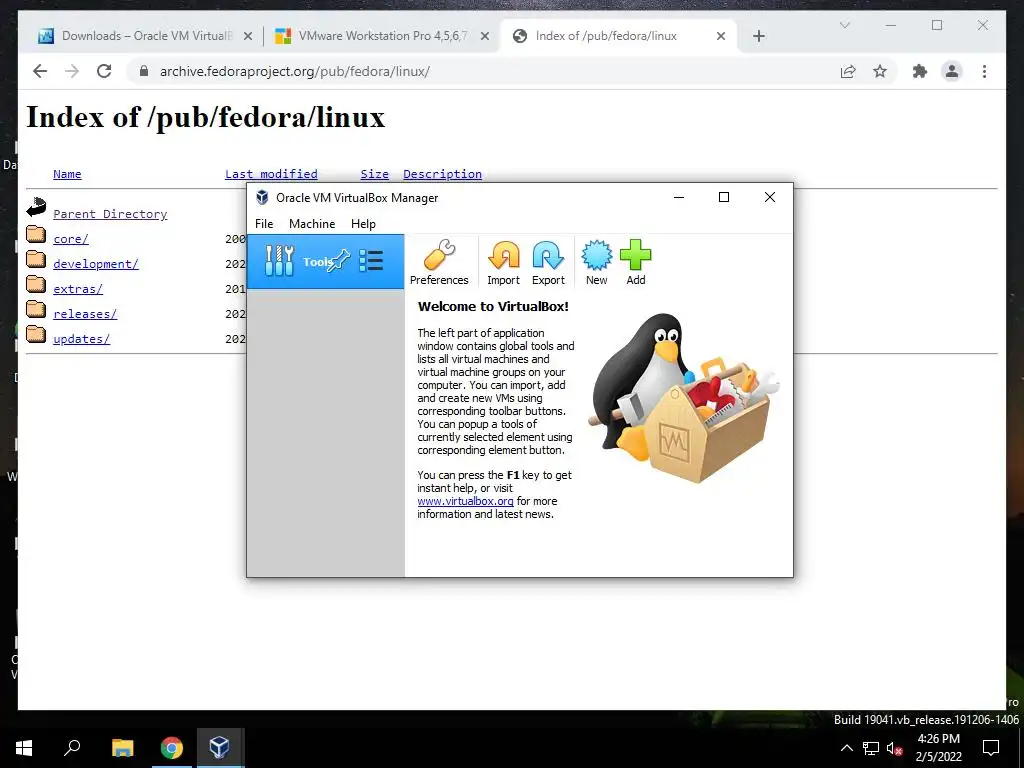This screenshot has height=768, width=1024.
Task: Open File Explorer from taskbar
Action: pyautogui.click(x=123, y=748)
